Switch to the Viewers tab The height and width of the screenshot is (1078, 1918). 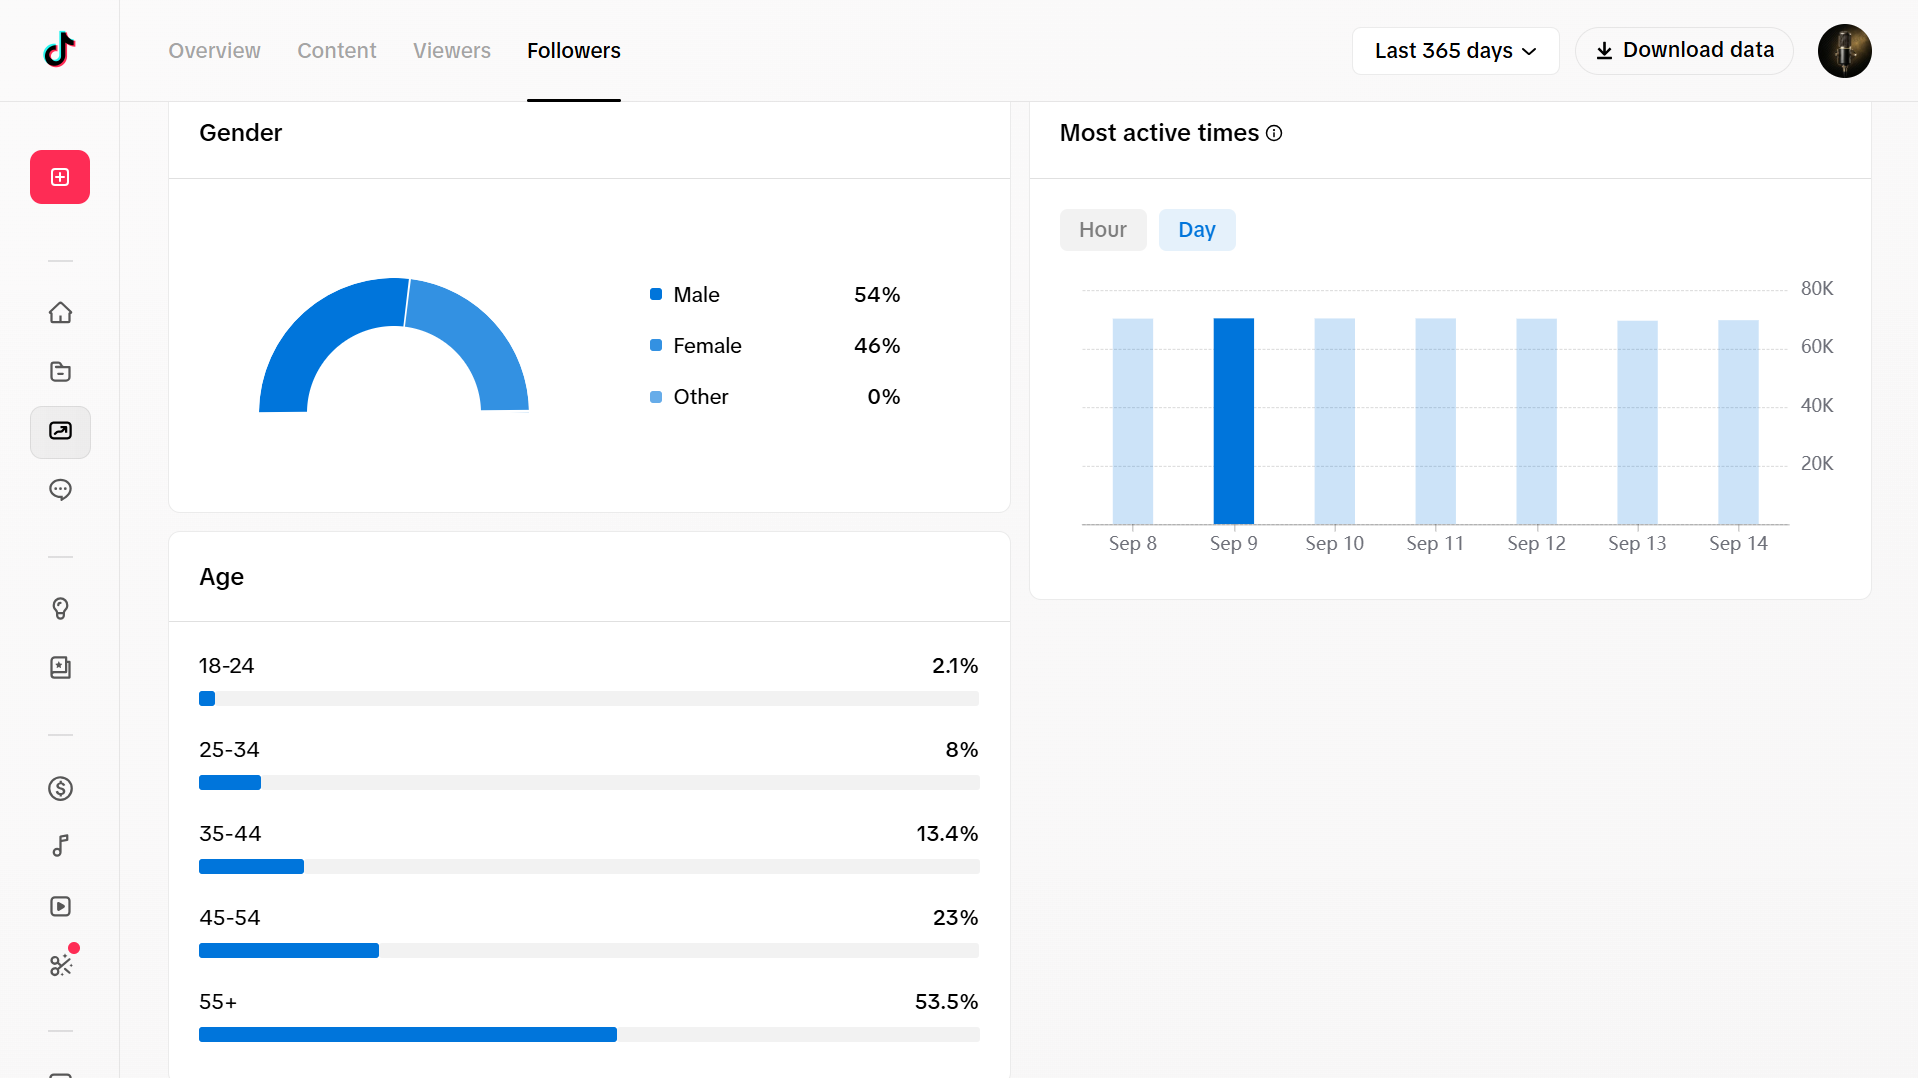point(452,51)
